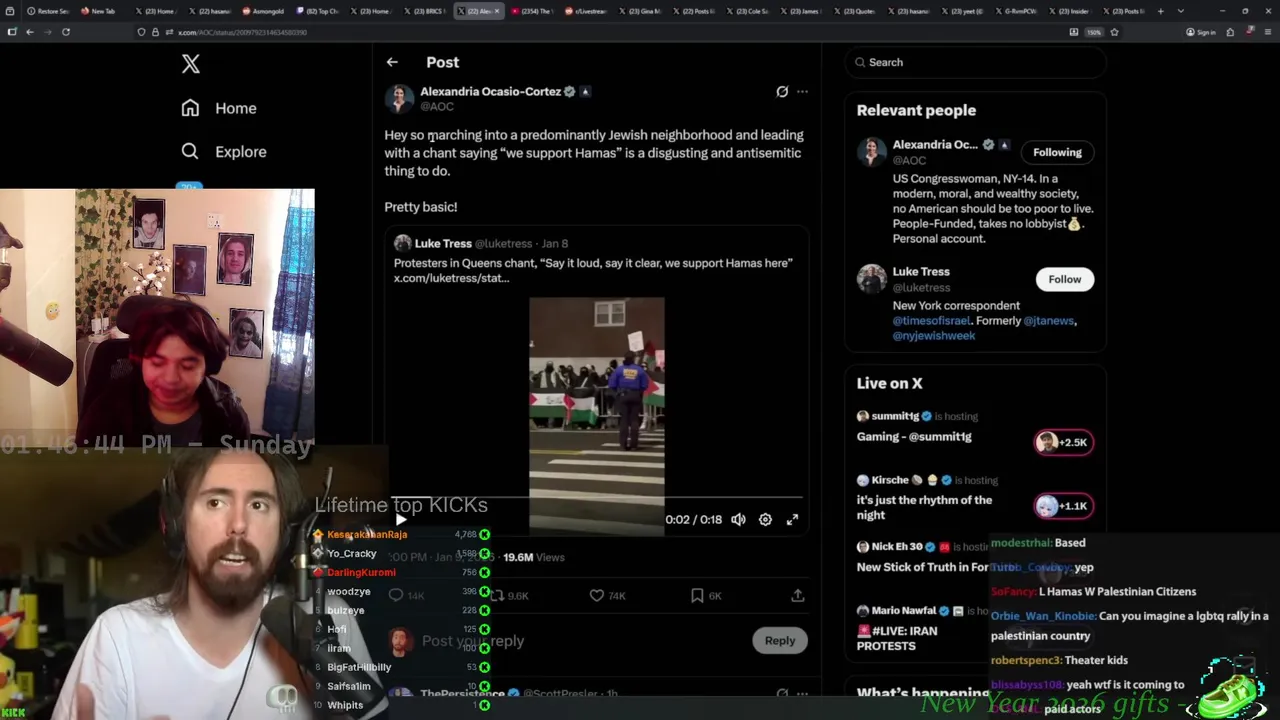The image size is (1280, 720).
Task: Click the +2.5K listeners badge
Action: [x=1064, y=442]
